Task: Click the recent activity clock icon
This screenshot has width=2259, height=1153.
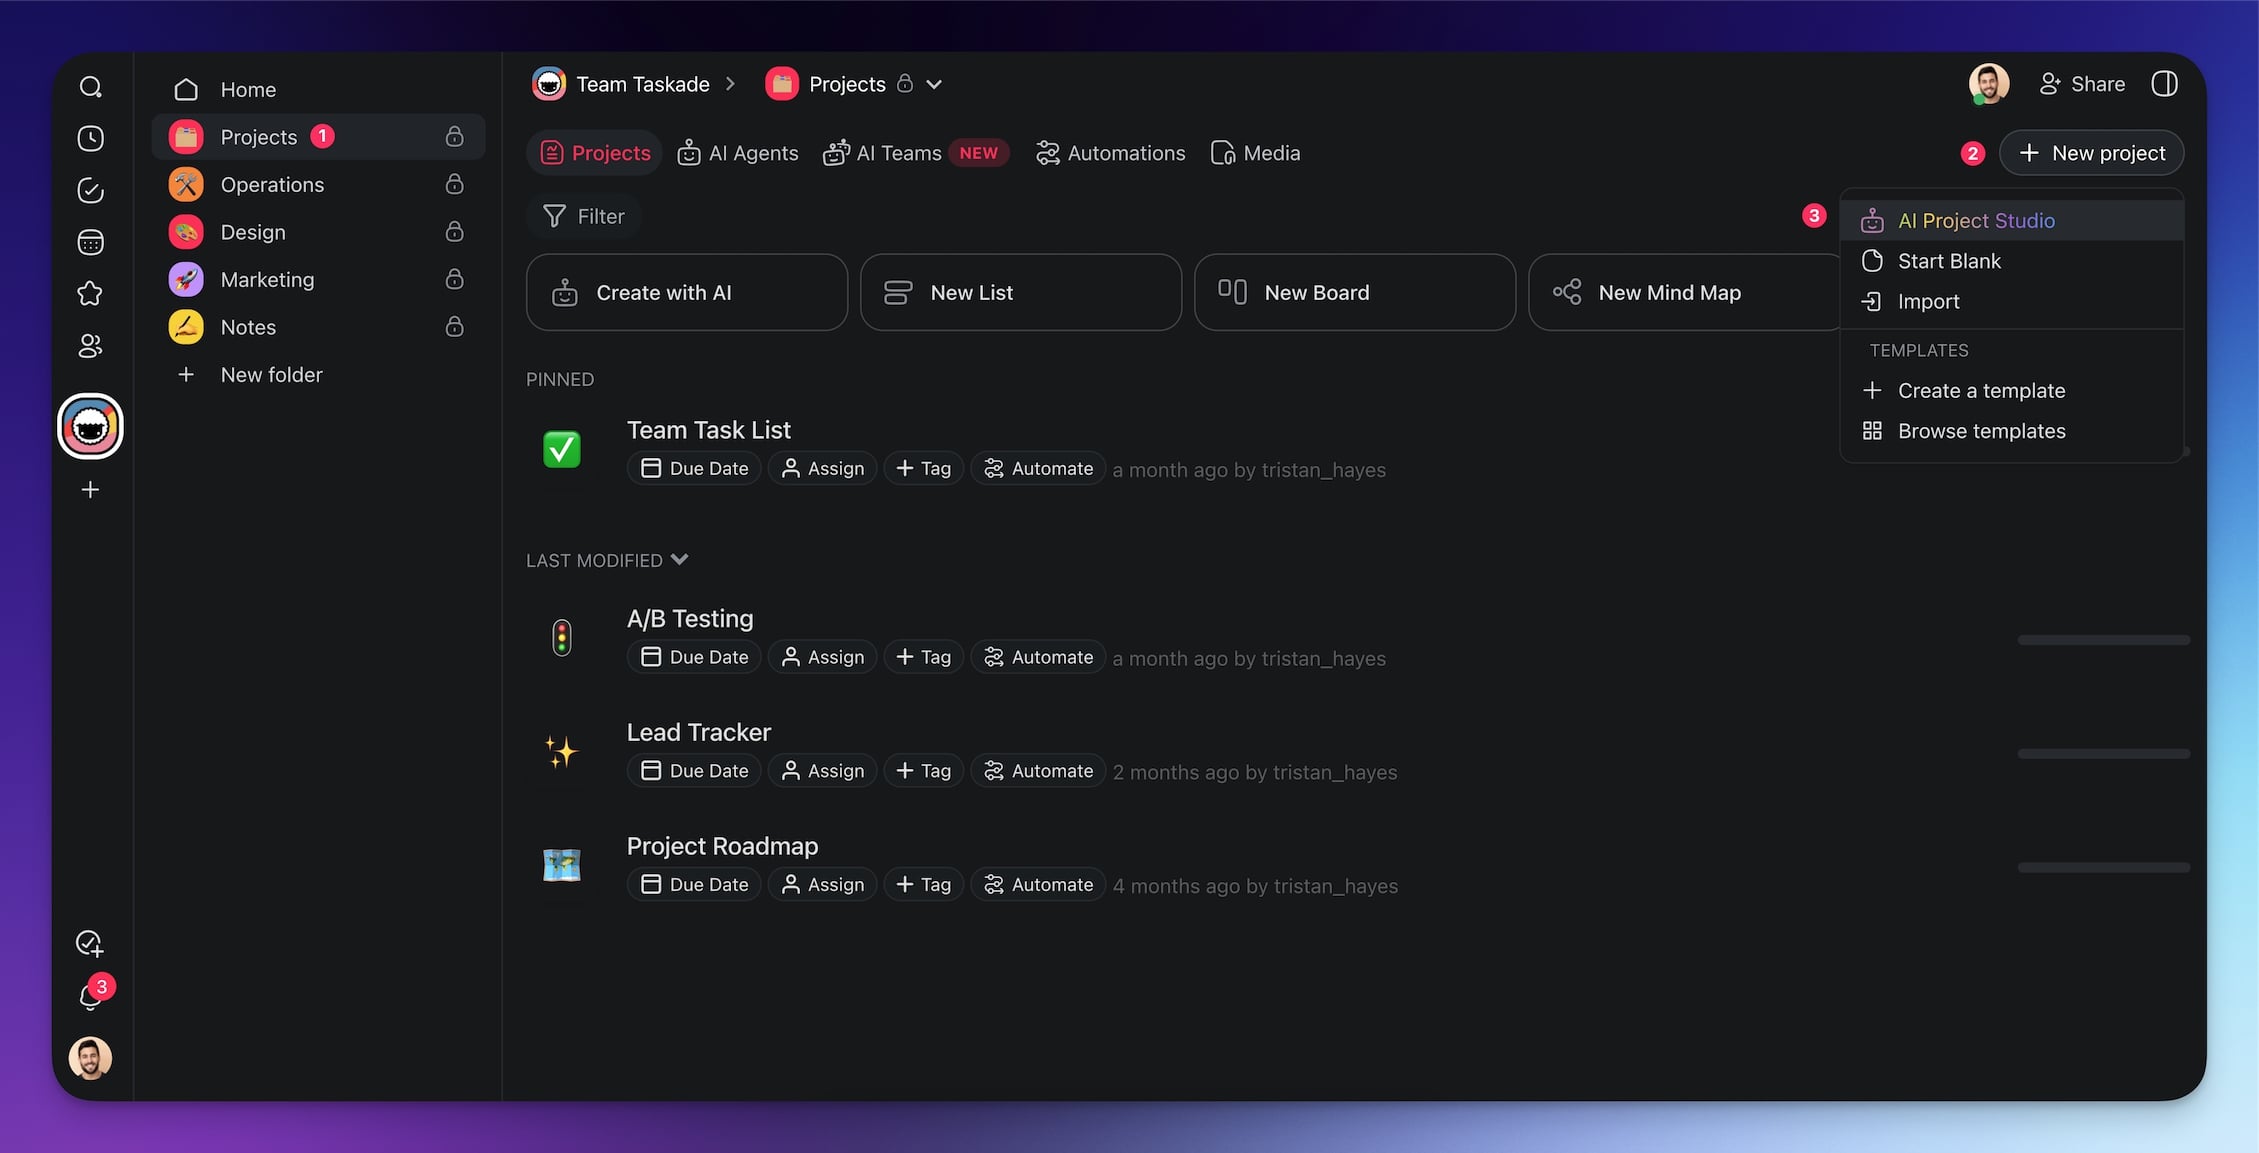Action: (90, 138)
